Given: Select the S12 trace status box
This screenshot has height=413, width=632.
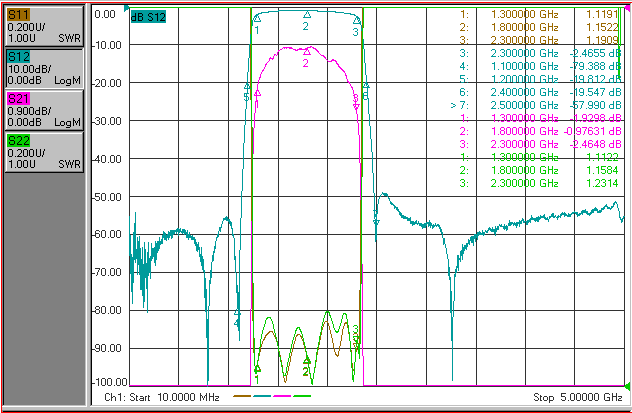Looking at the screenshot, I should [x=44, y=68].
